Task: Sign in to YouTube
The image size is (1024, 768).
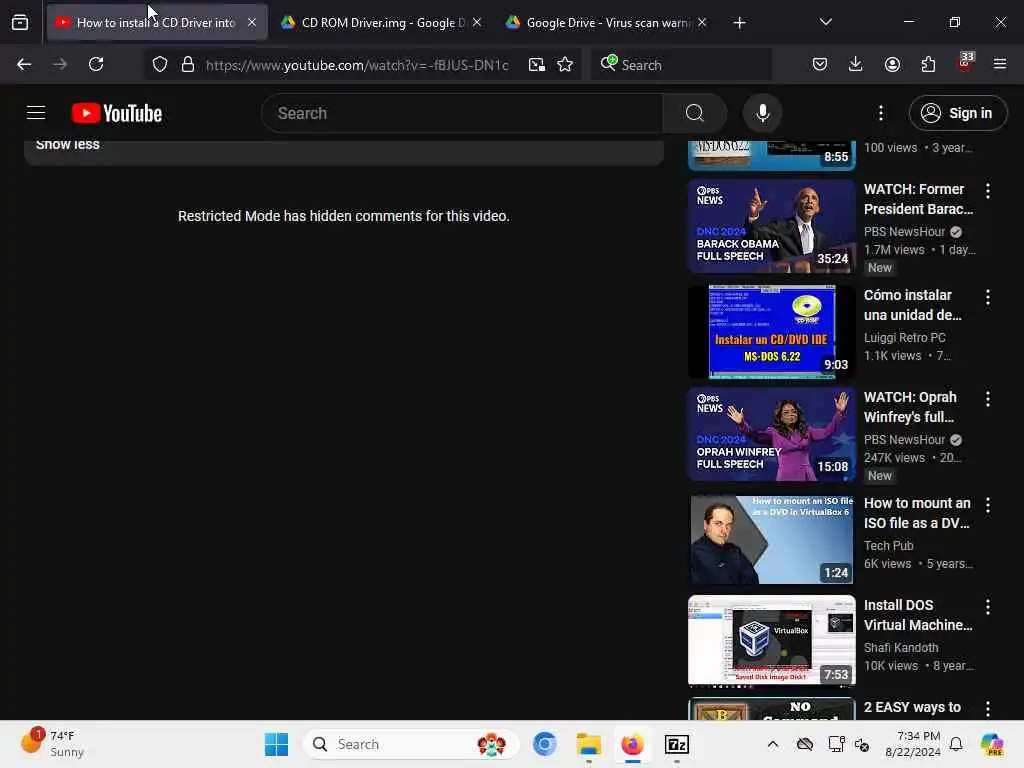Action: point(957,113)
